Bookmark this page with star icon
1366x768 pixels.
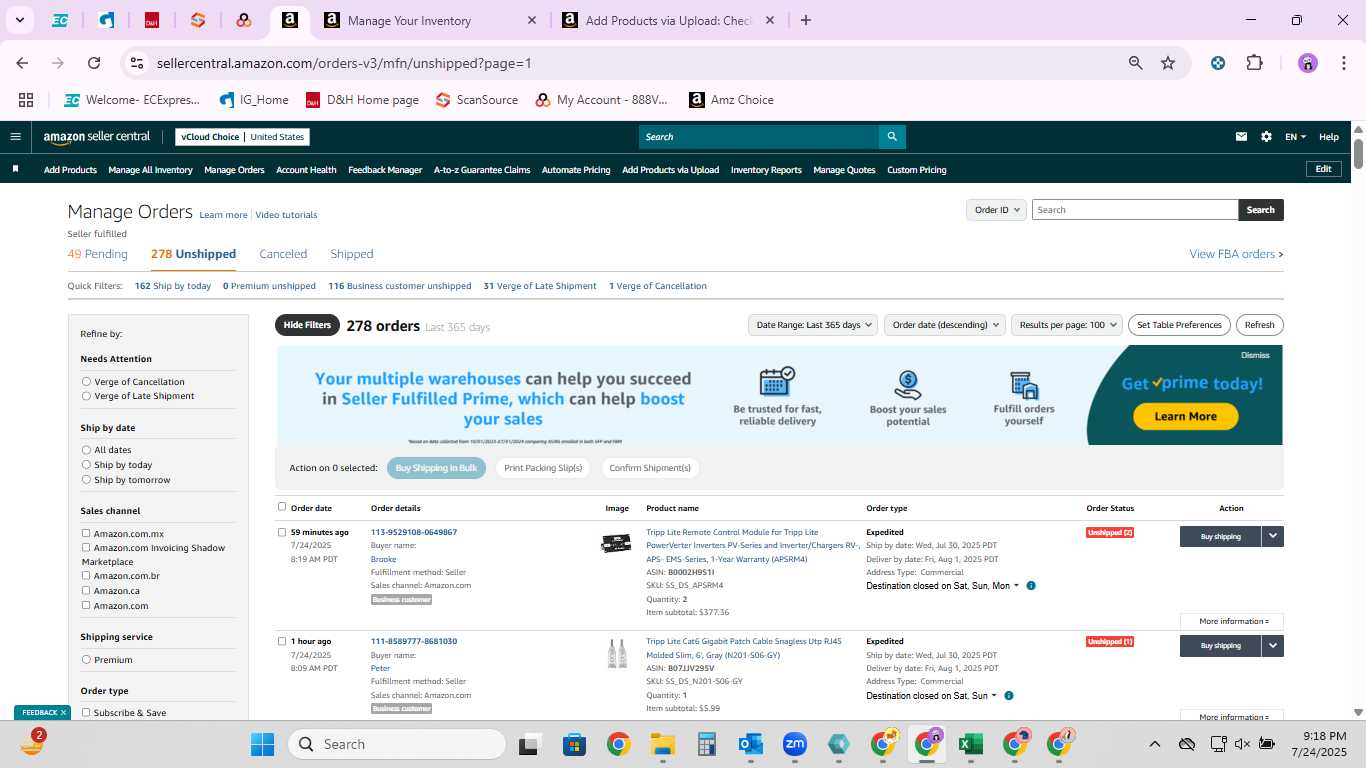(1168, 63)
